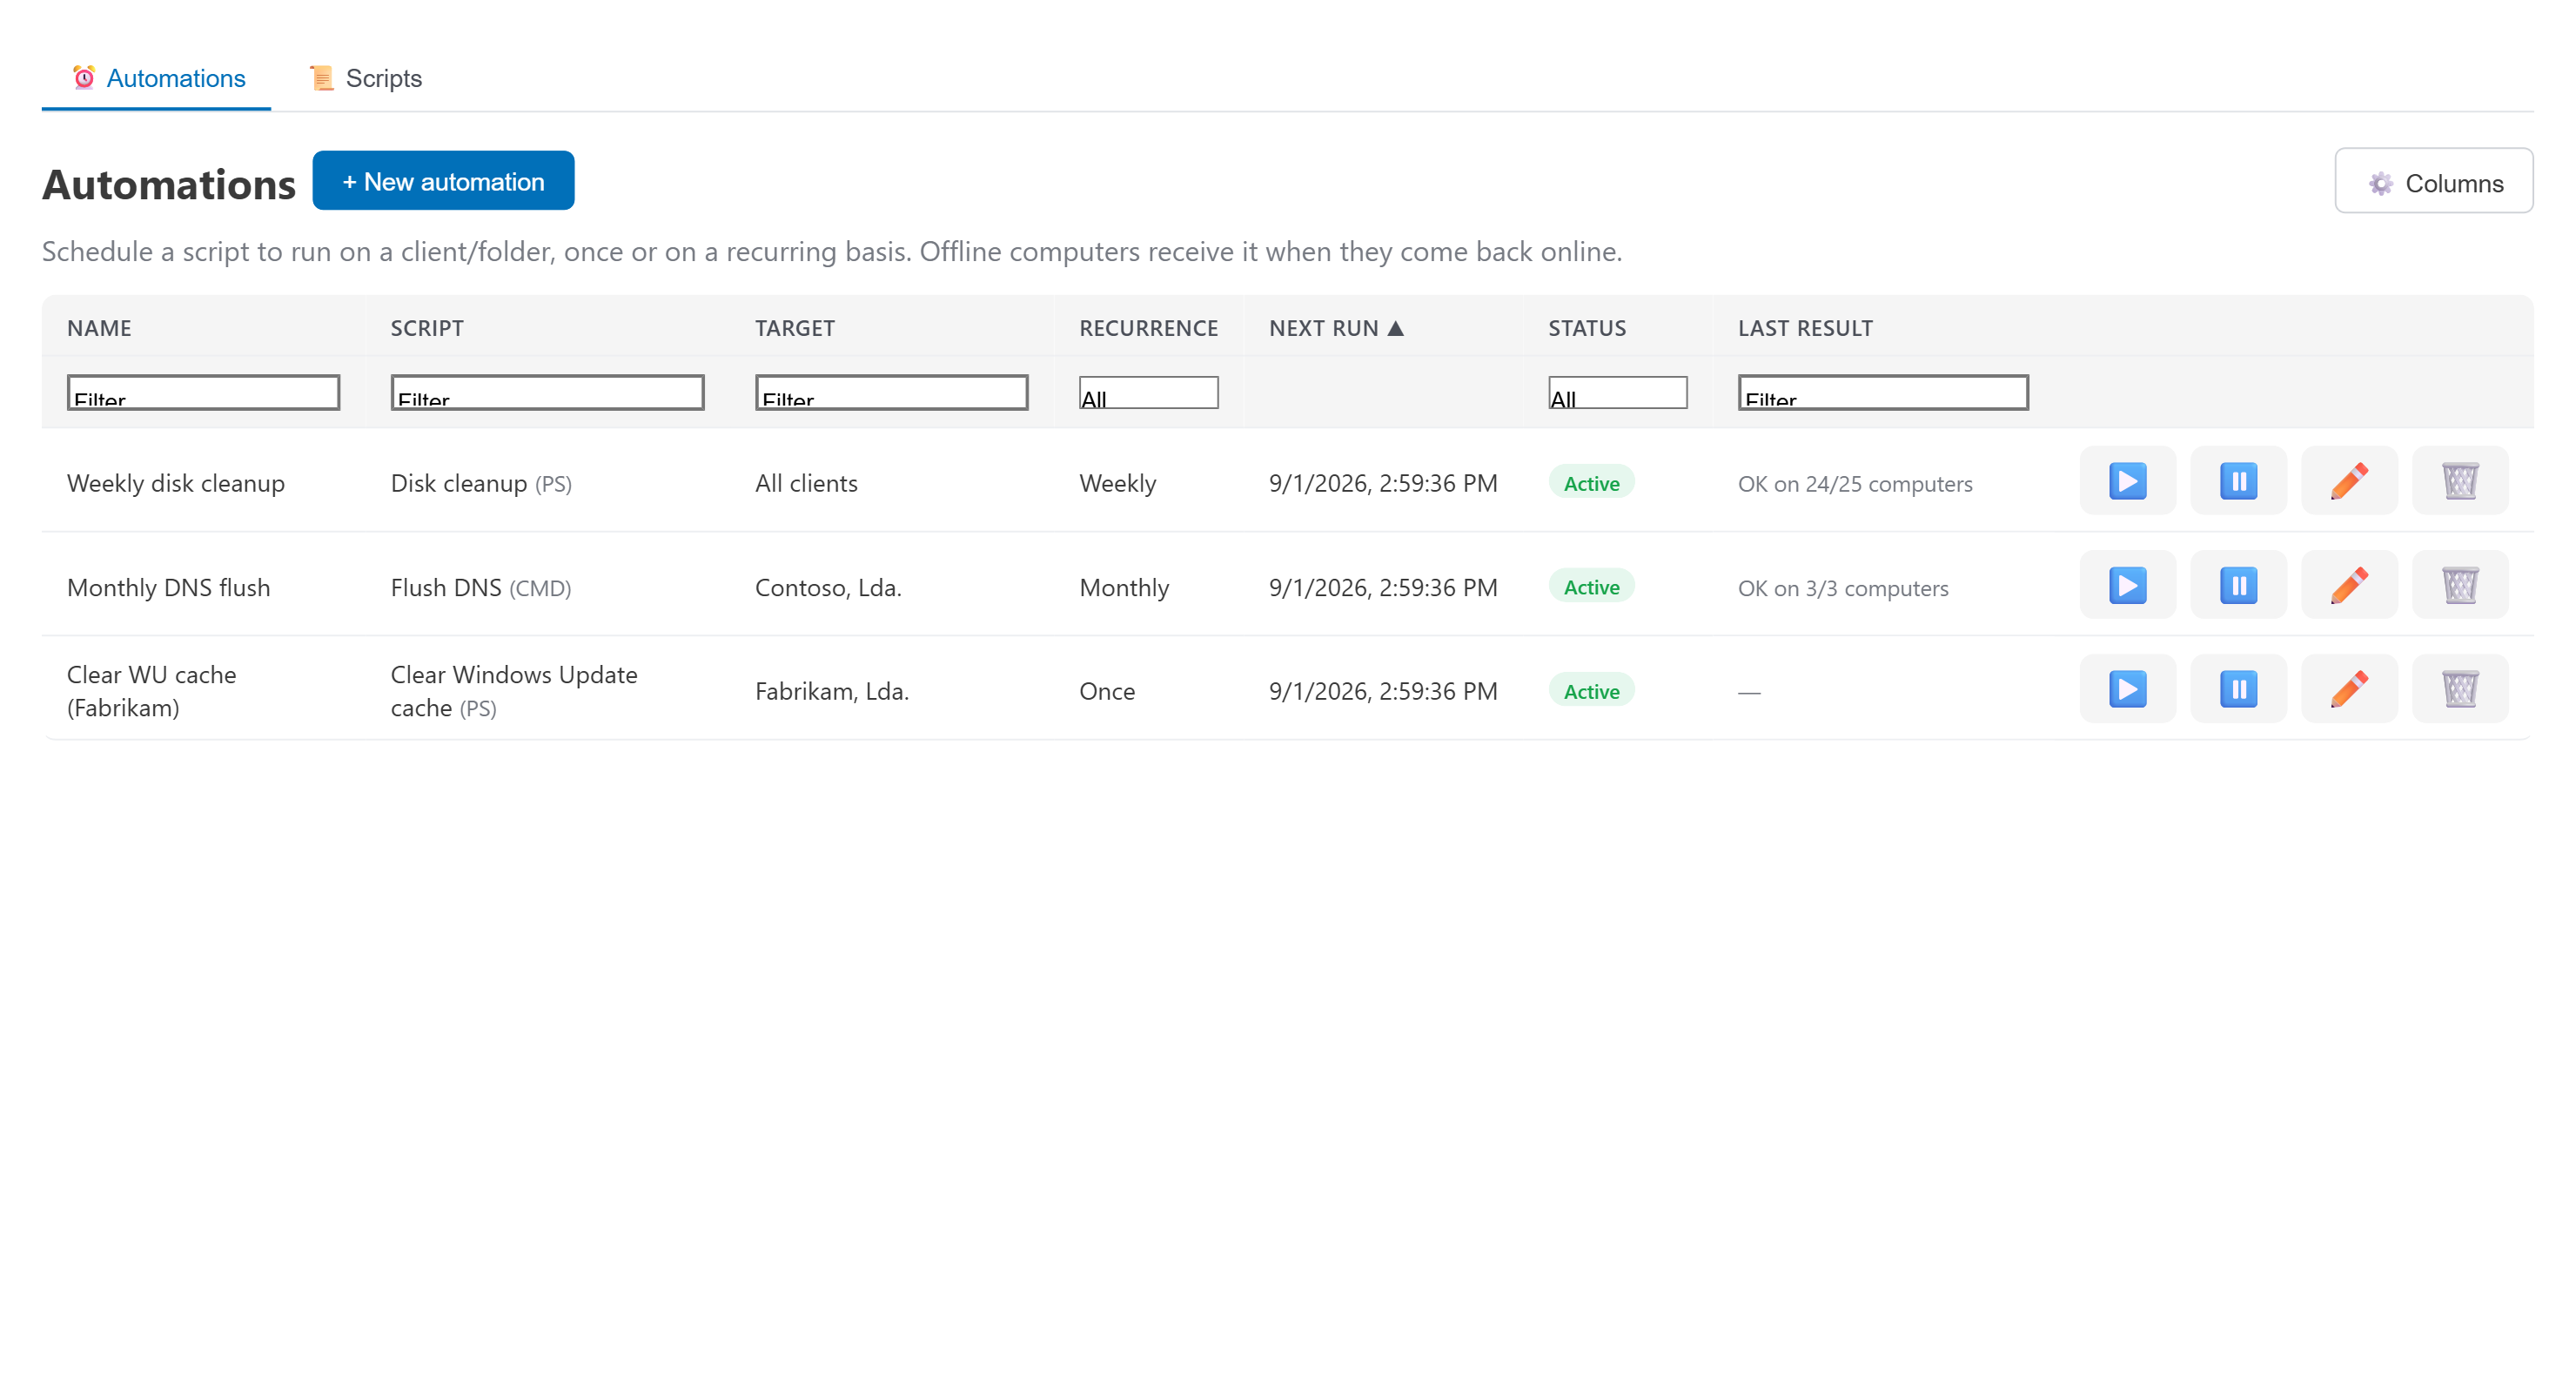Sort by the RECURRENCE column header

[1148, 328]
